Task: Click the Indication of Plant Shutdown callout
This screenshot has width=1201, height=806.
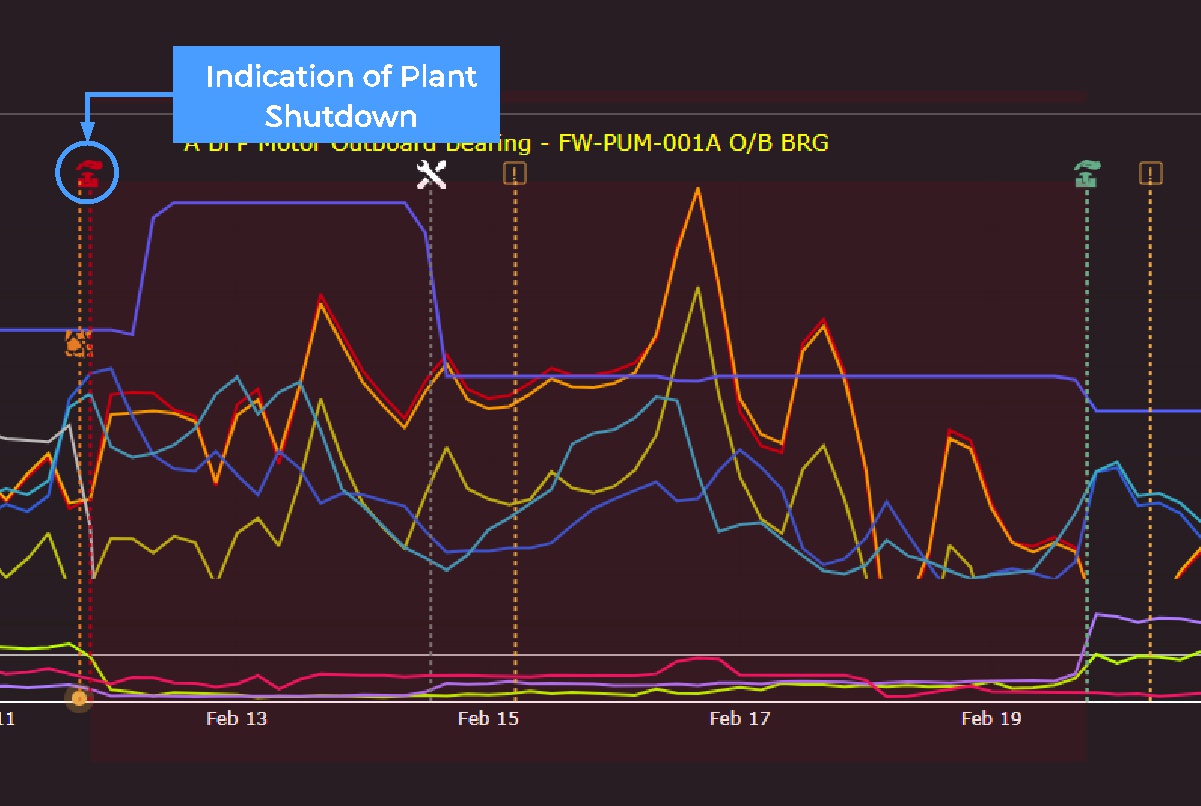Action: (x=336, y=95)
